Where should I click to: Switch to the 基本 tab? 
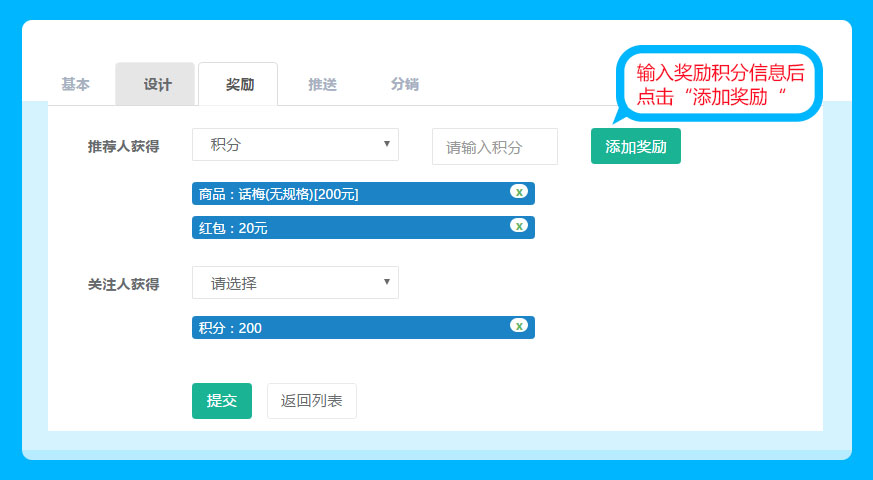coord(75,85)
